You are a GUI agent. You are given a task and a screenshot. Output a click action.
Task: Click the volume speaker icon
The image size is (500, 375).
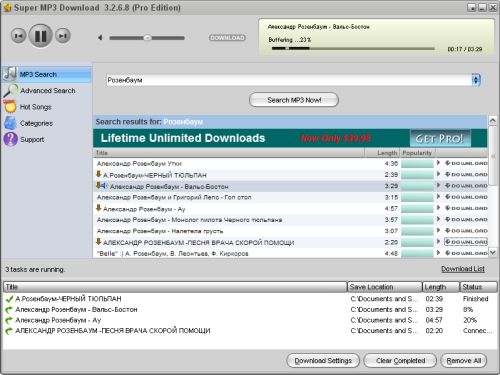[x=100, y=38]
